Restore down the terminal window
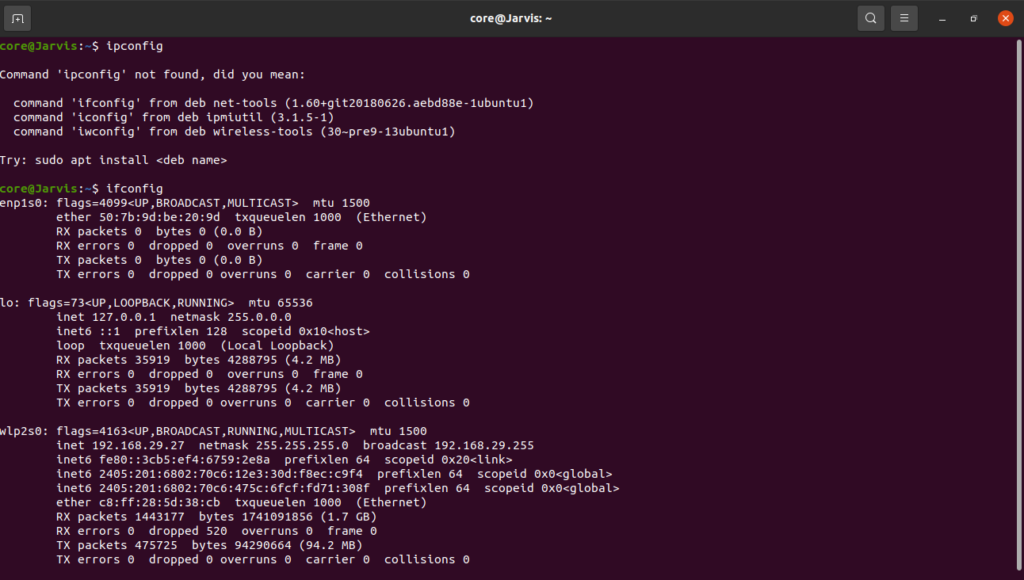This screenshot has height=580, width=1024. (x=974, y=19)
